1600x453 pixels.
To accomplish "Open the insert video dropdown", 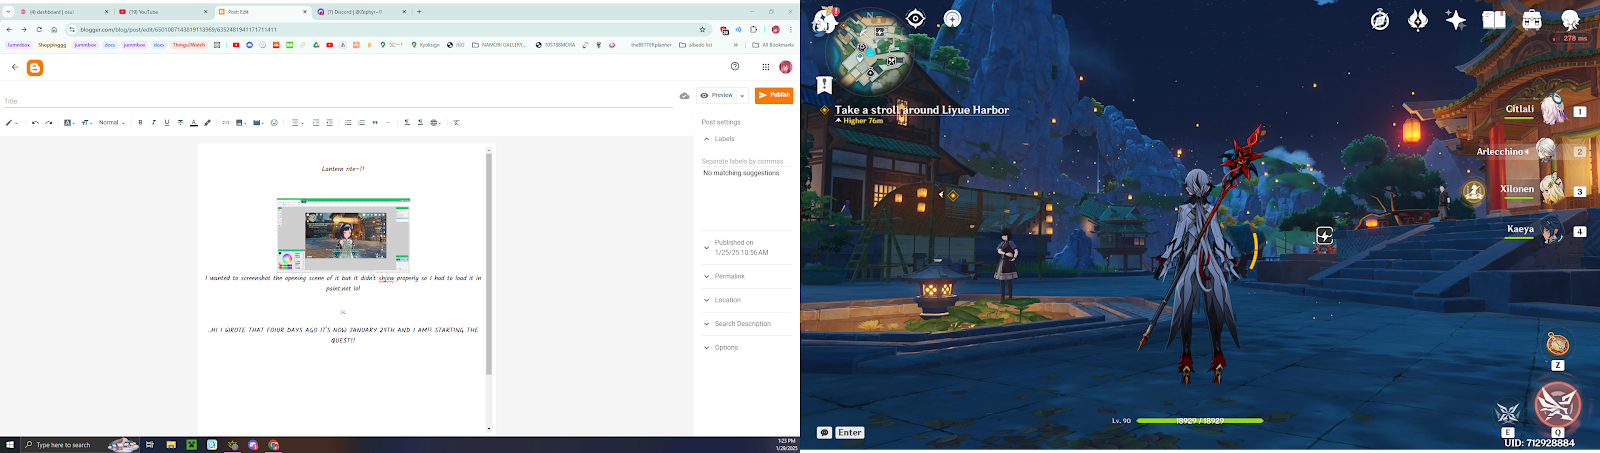I will point(258,123).
